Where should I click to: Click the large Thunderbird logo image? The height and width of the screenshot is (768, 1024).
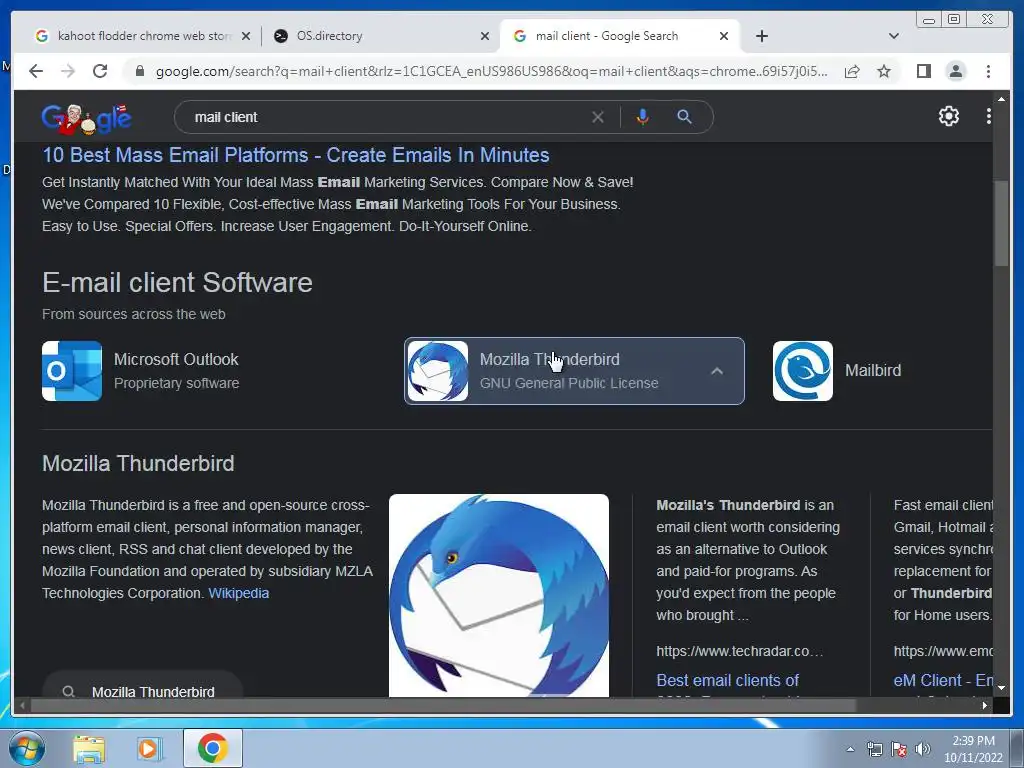[499, 595]
